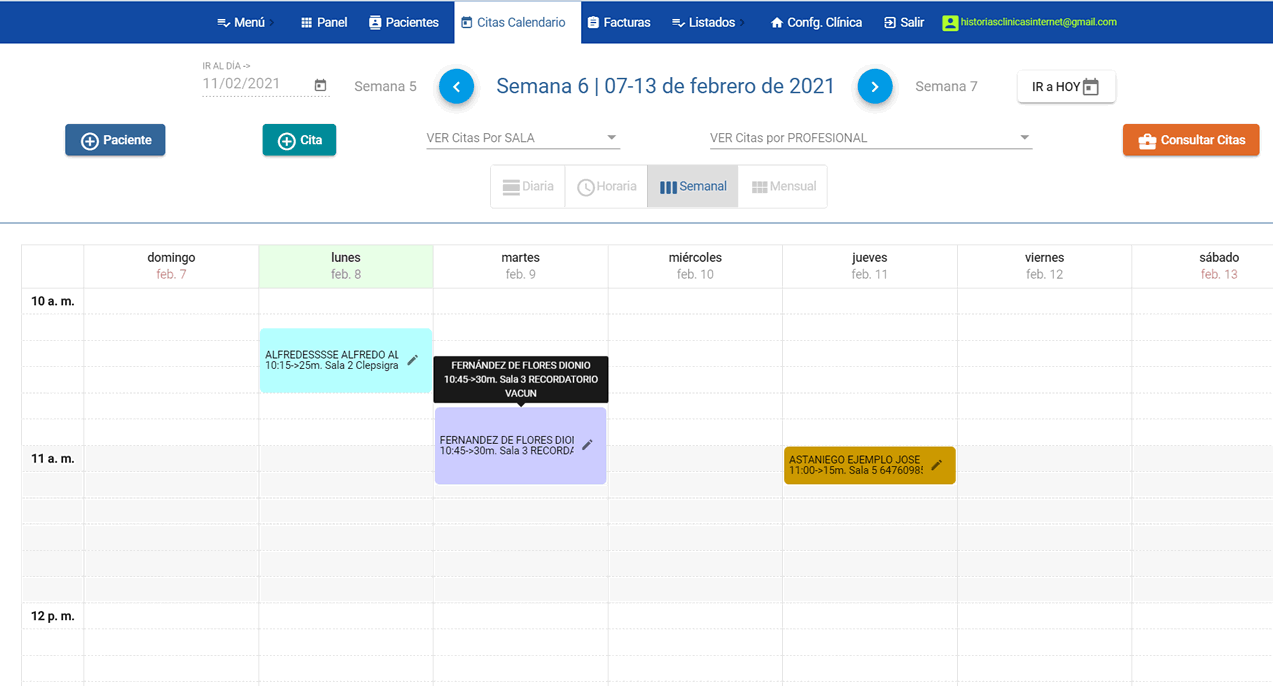Switch to Horaria calendar view
Screen dimensions: 1273x686
pos(607,187)
